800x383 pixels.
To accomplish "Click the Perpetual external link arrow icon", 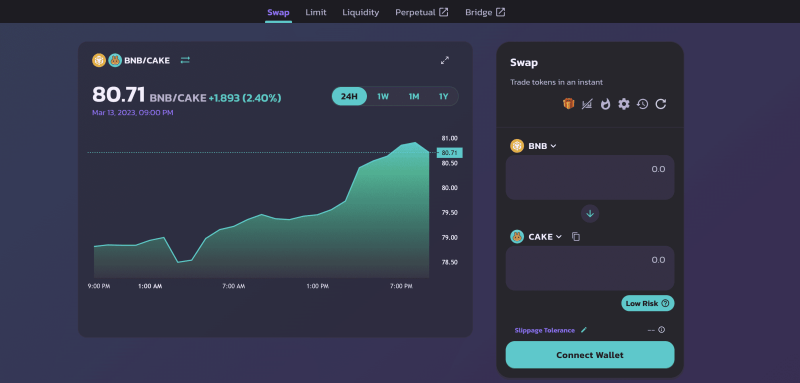I will point(444,12).
